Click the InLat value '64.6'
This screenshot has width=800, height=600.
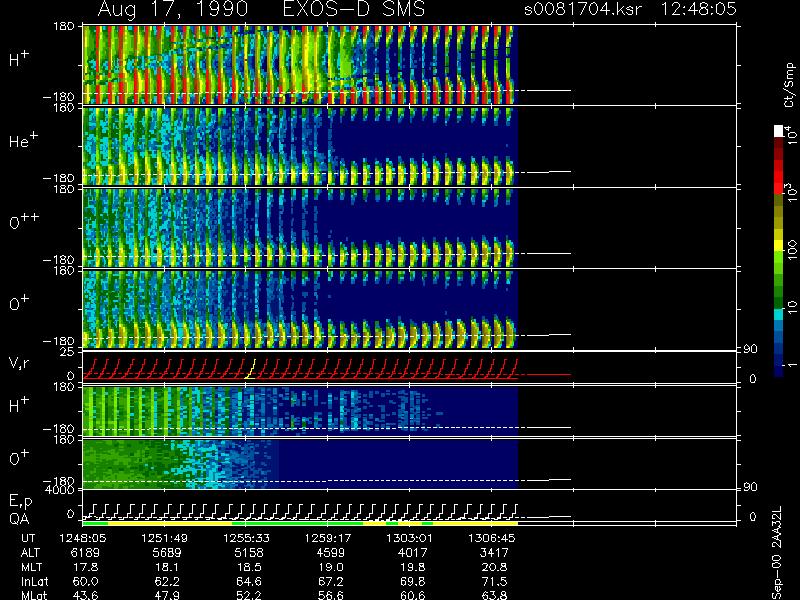(249, 581)
